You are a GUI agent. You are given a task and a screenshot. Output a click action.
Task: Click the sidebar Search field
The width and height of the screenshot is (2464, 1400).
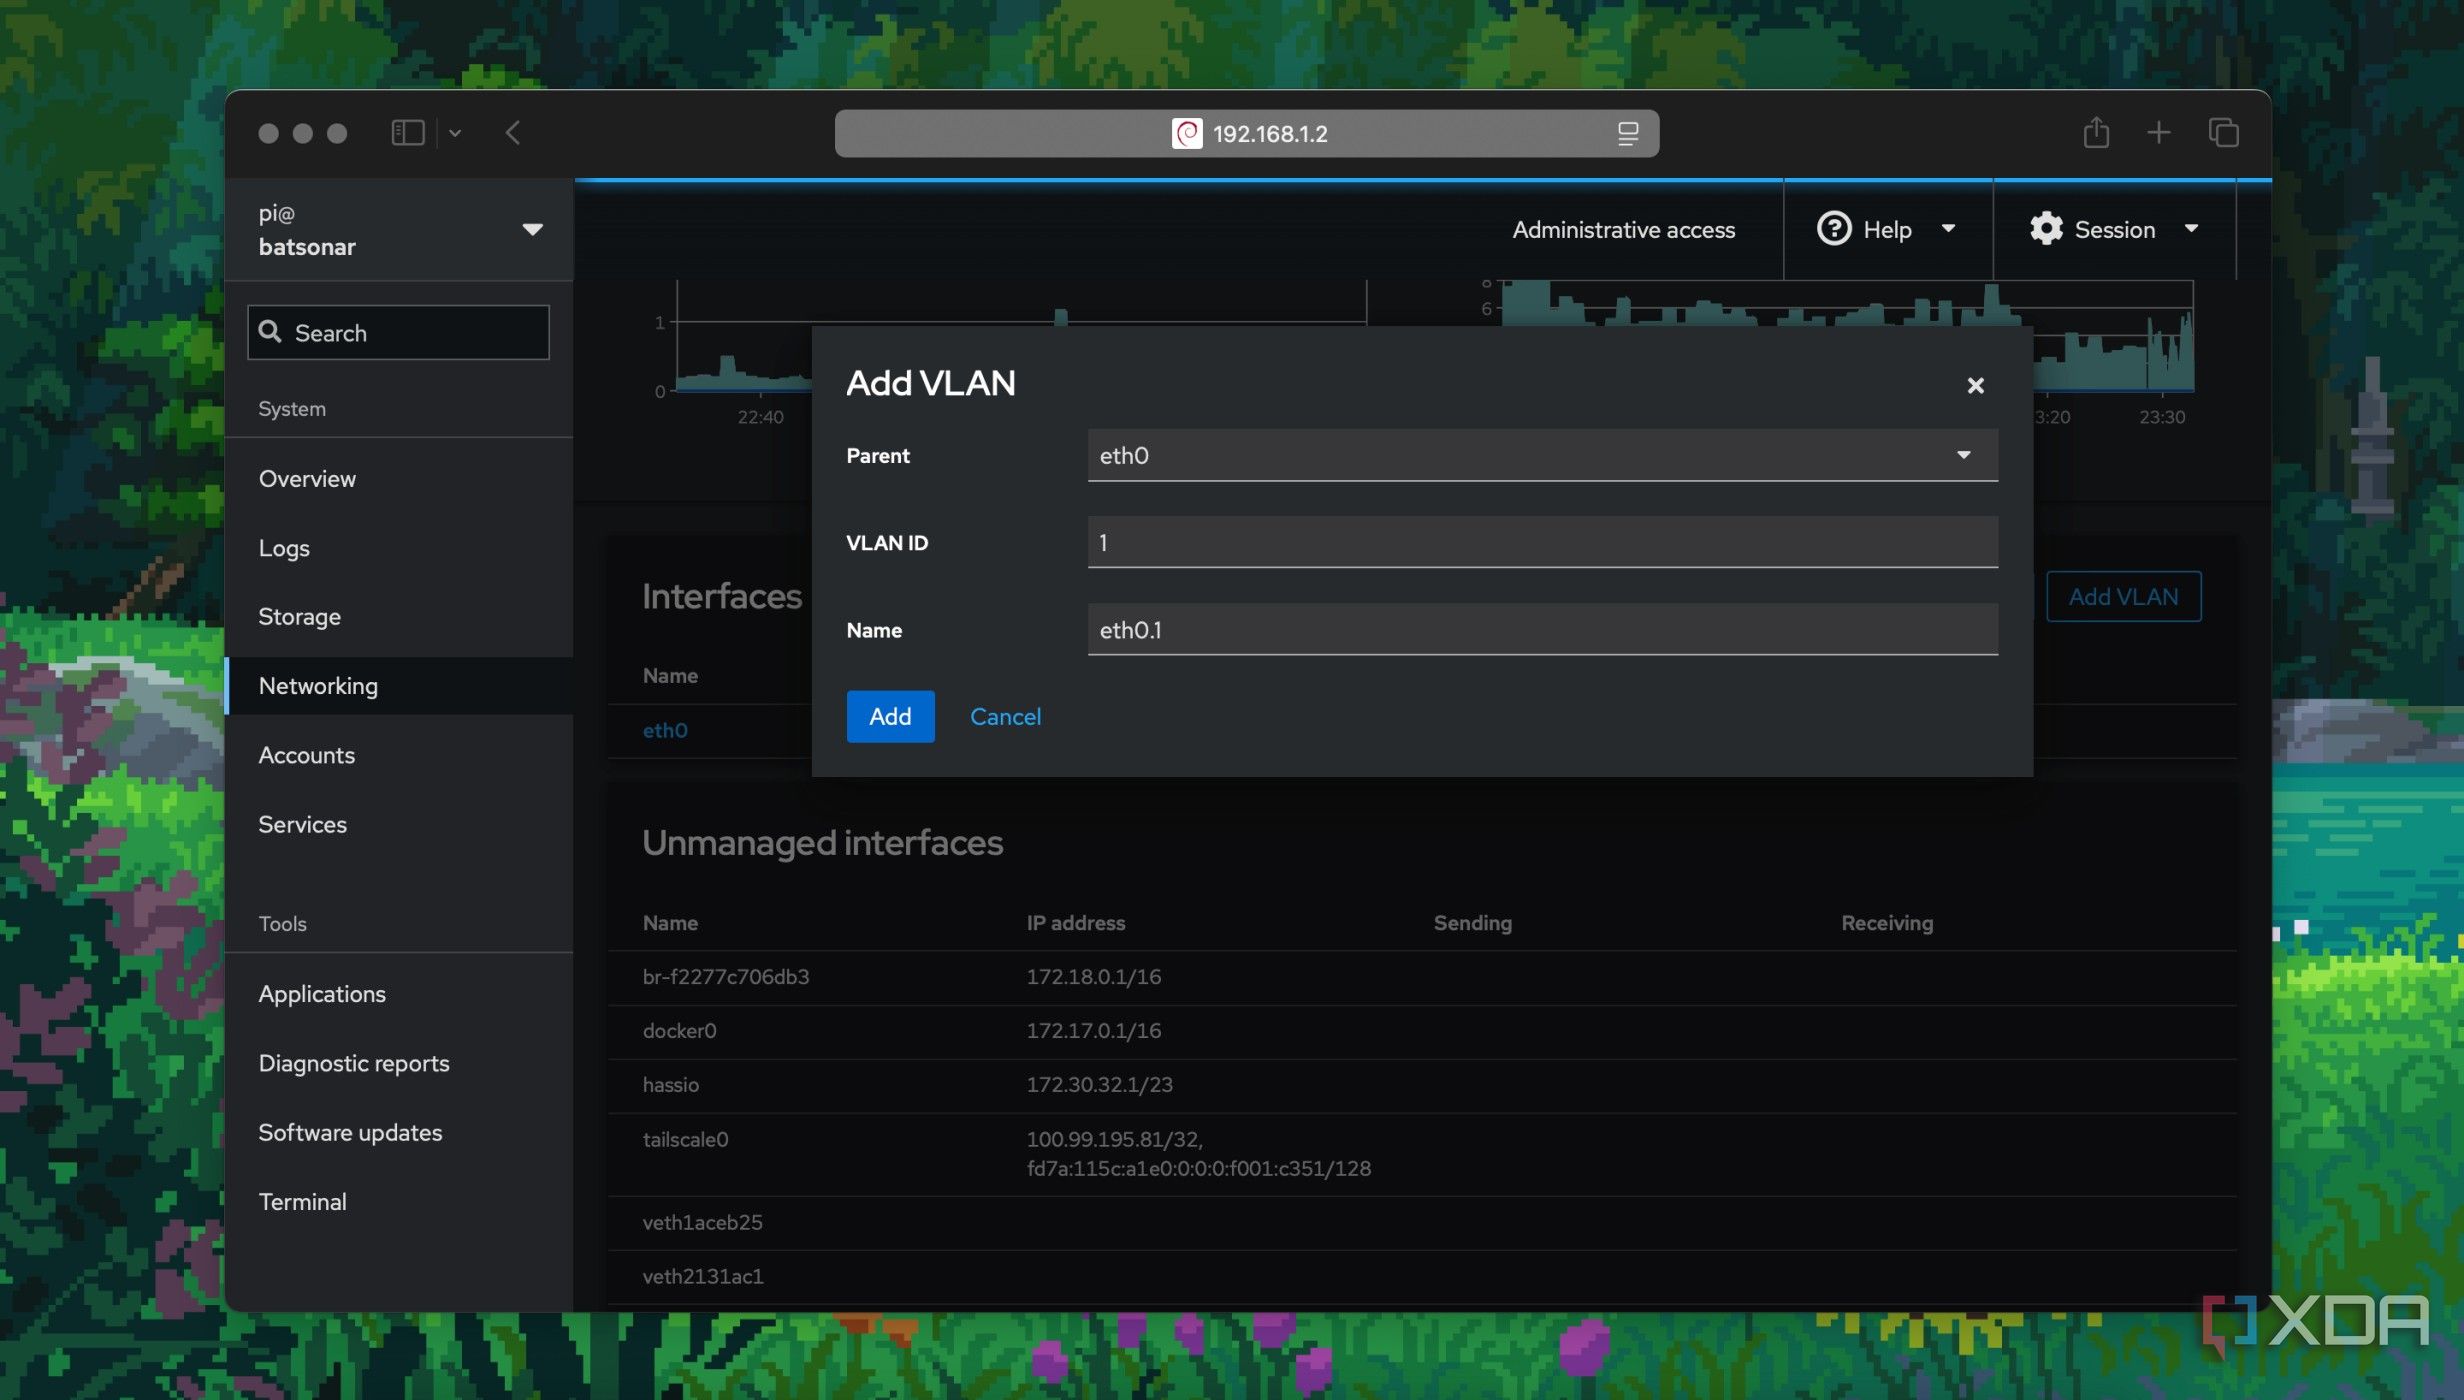click(x=398, y=332)
